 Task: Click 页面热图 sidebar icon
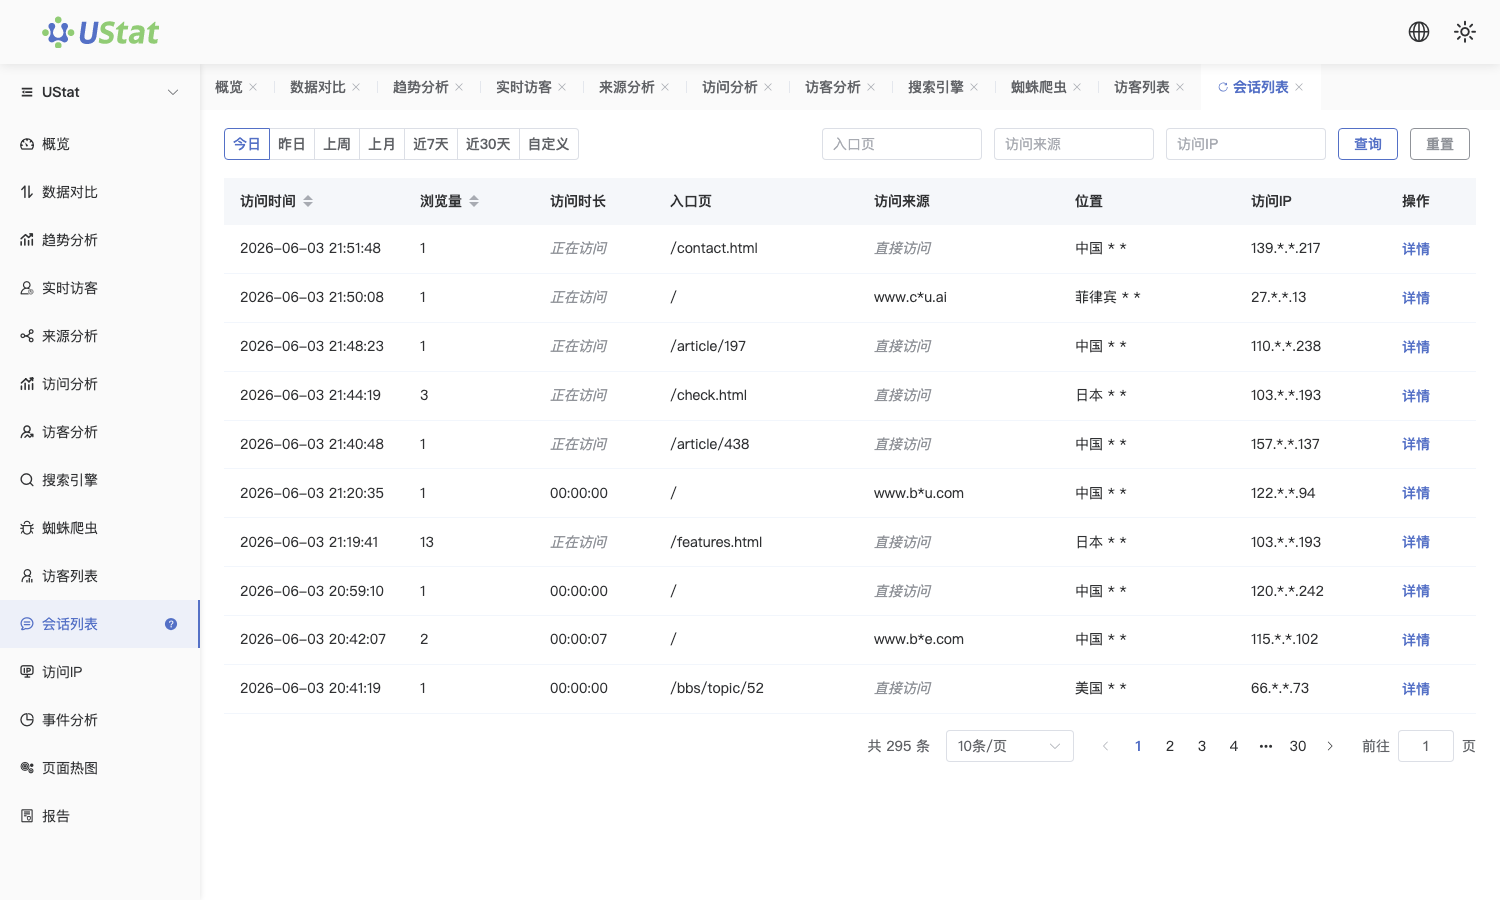tap(27, 768)
